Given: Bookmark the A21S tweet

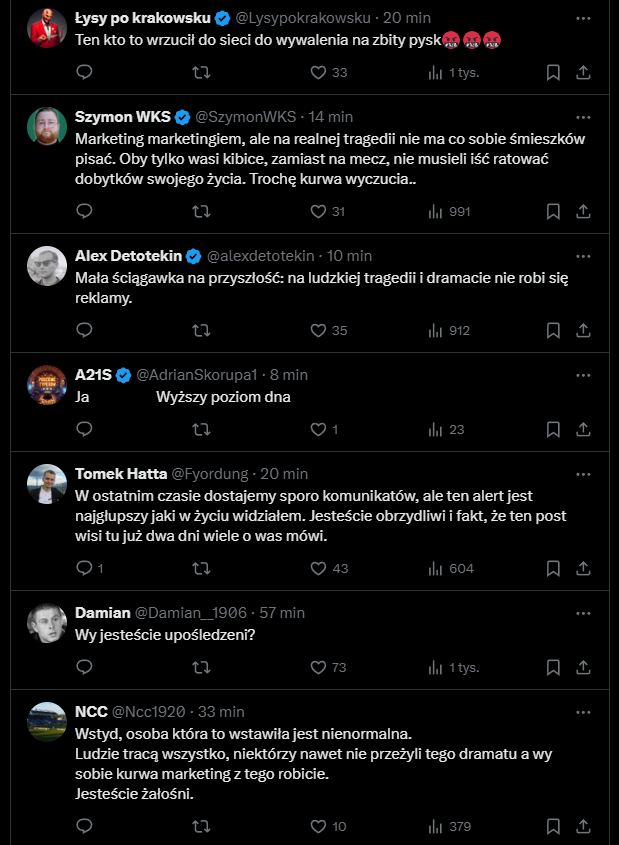Looking at the screenshot, I should point(553,430).
